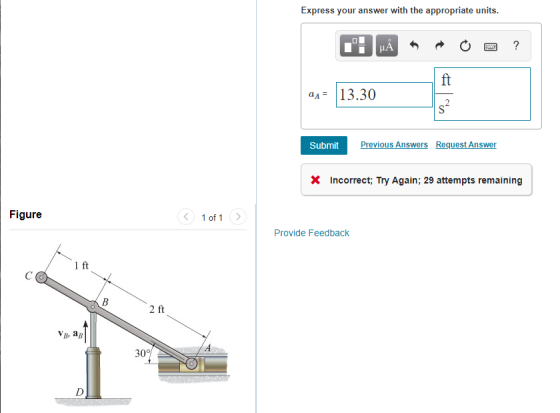Focus the units field showing ft/s²
The image size is (560, 413).
pos(482,94)
